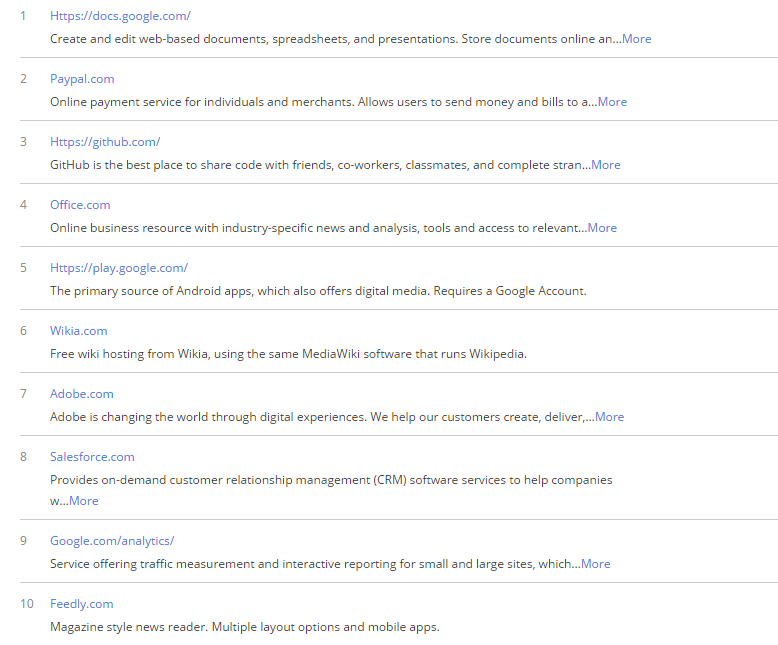The image size is (778, 645).
Task: Show More of the Google Analytics description
Action: [595, 564]
